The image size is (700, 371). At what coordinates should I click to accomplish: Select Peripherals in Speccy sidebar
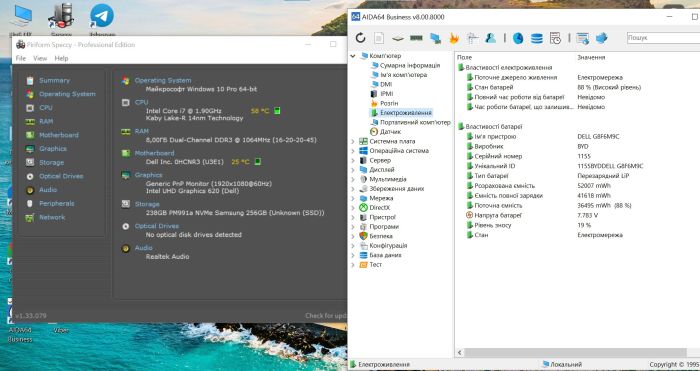coord(56,203)
